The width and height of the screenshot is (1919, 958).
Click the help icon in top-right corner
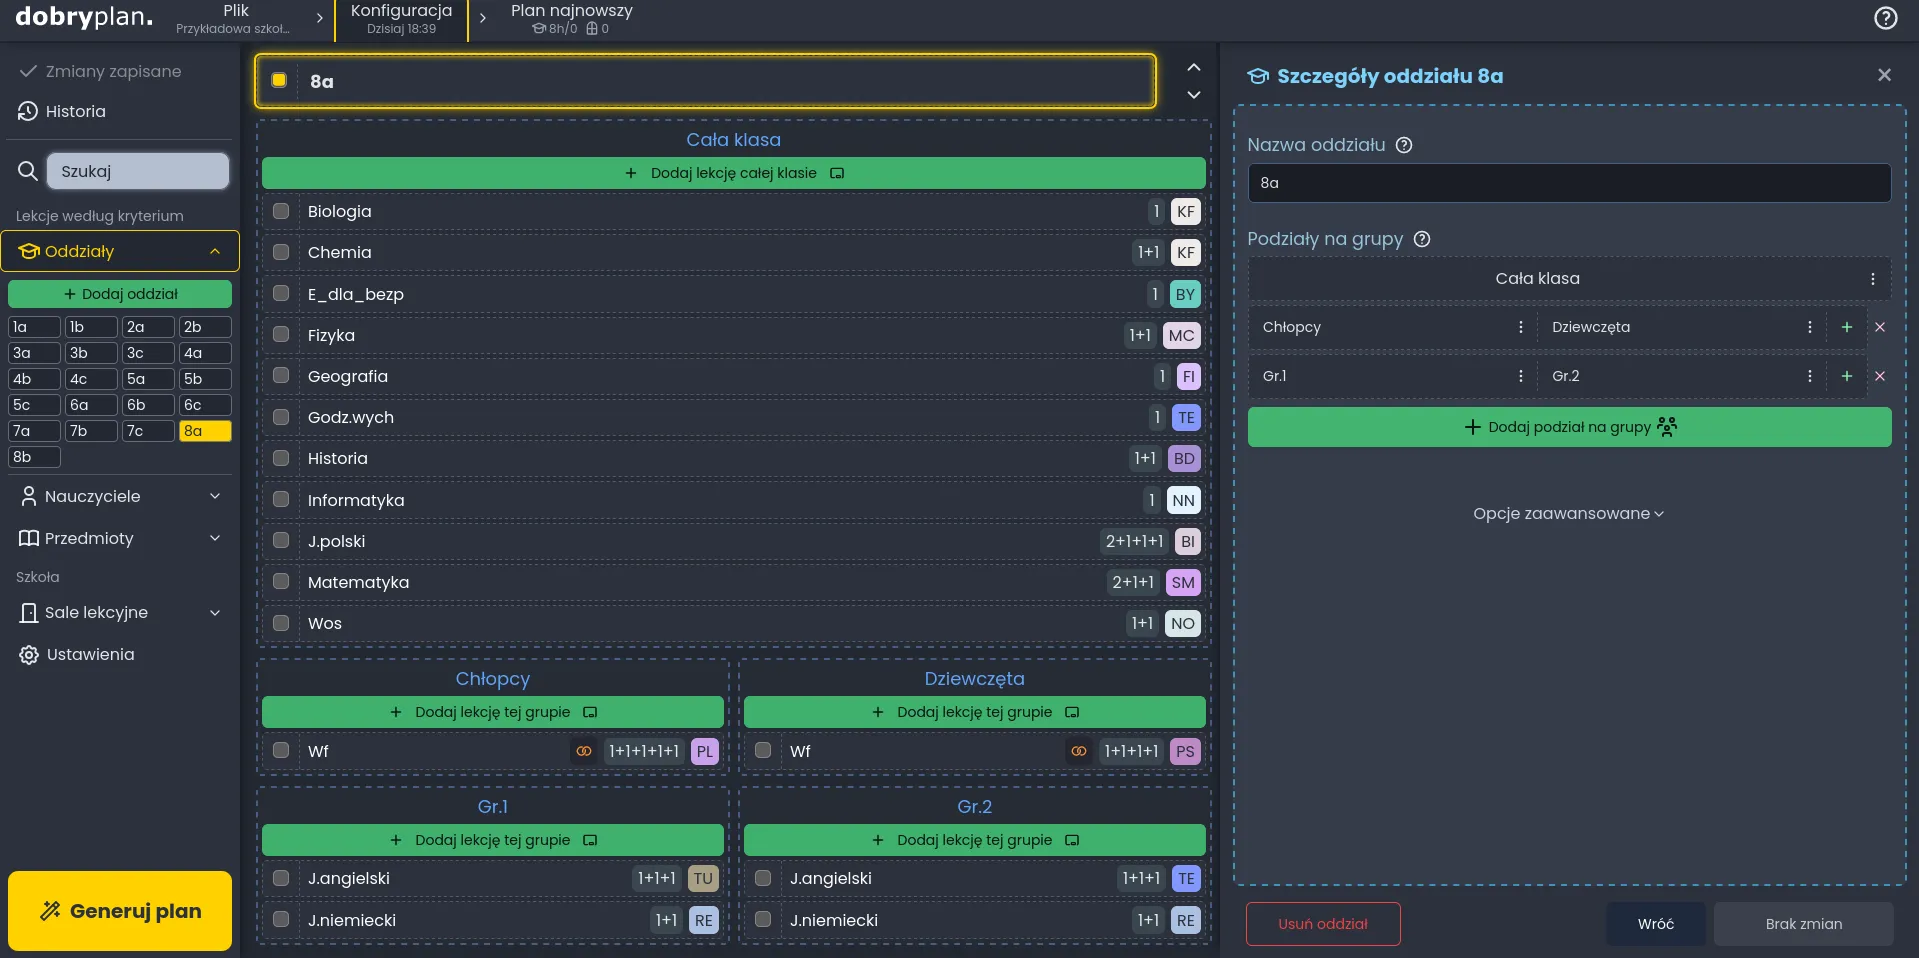1885,18
